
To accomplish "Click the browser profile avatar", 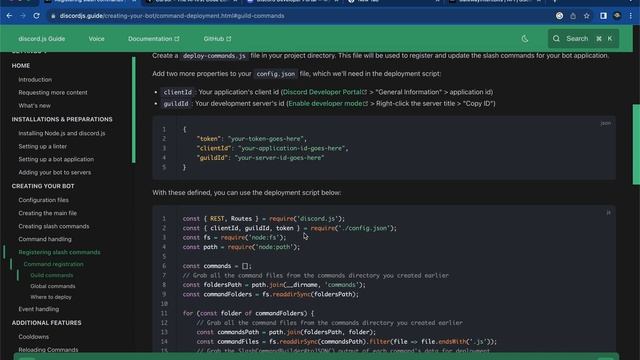I will point(617,16).
